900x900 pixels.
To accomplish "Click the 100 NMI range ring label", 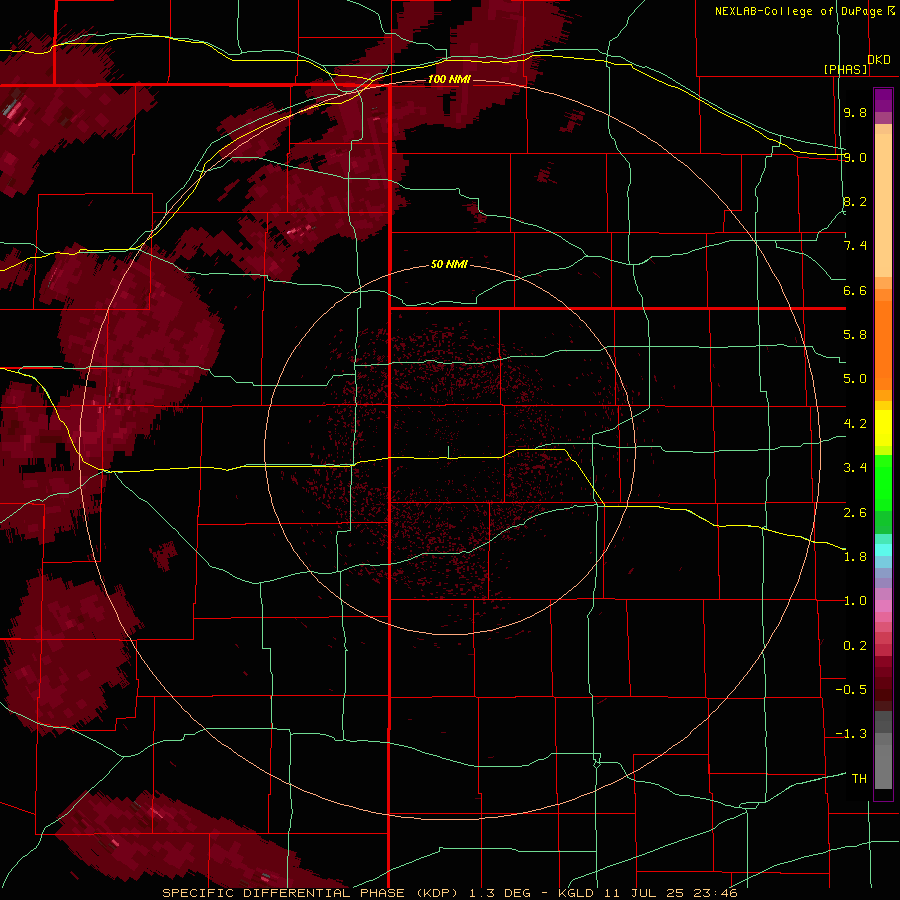I will coord(449,79).
